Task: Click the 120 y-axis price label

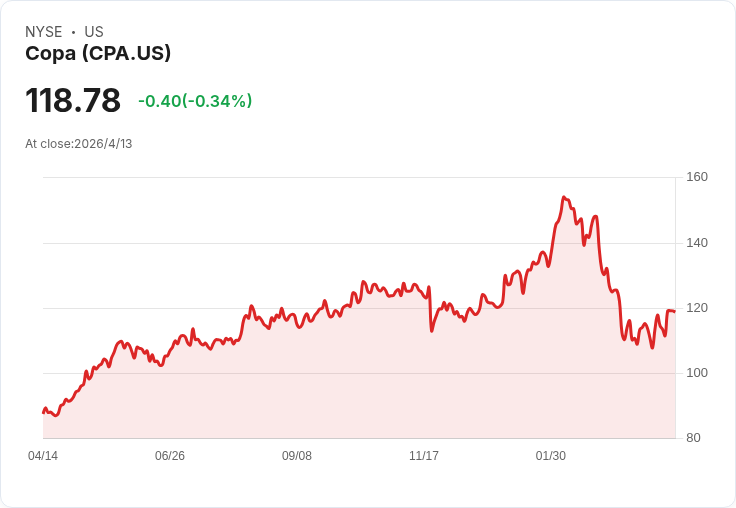Action: coord(696,308)
